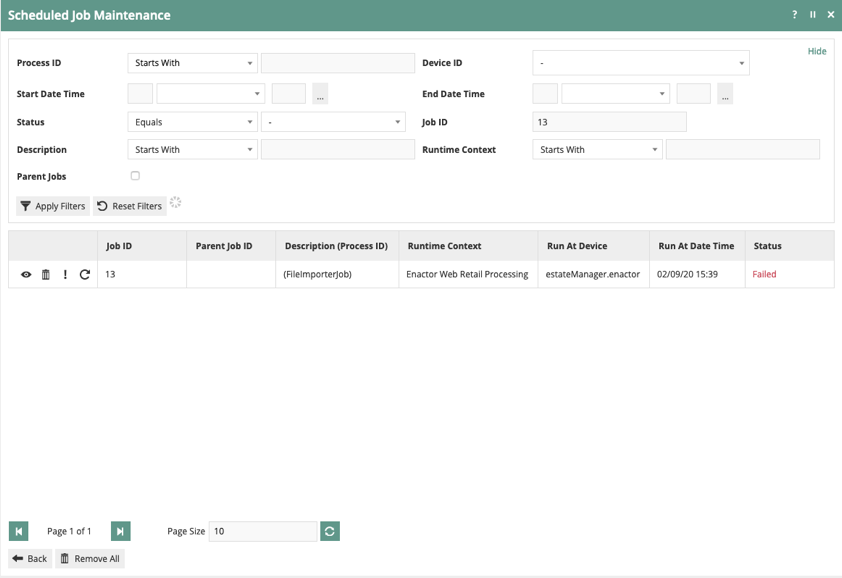Refresh the list with the page size button

pos(330,531)
